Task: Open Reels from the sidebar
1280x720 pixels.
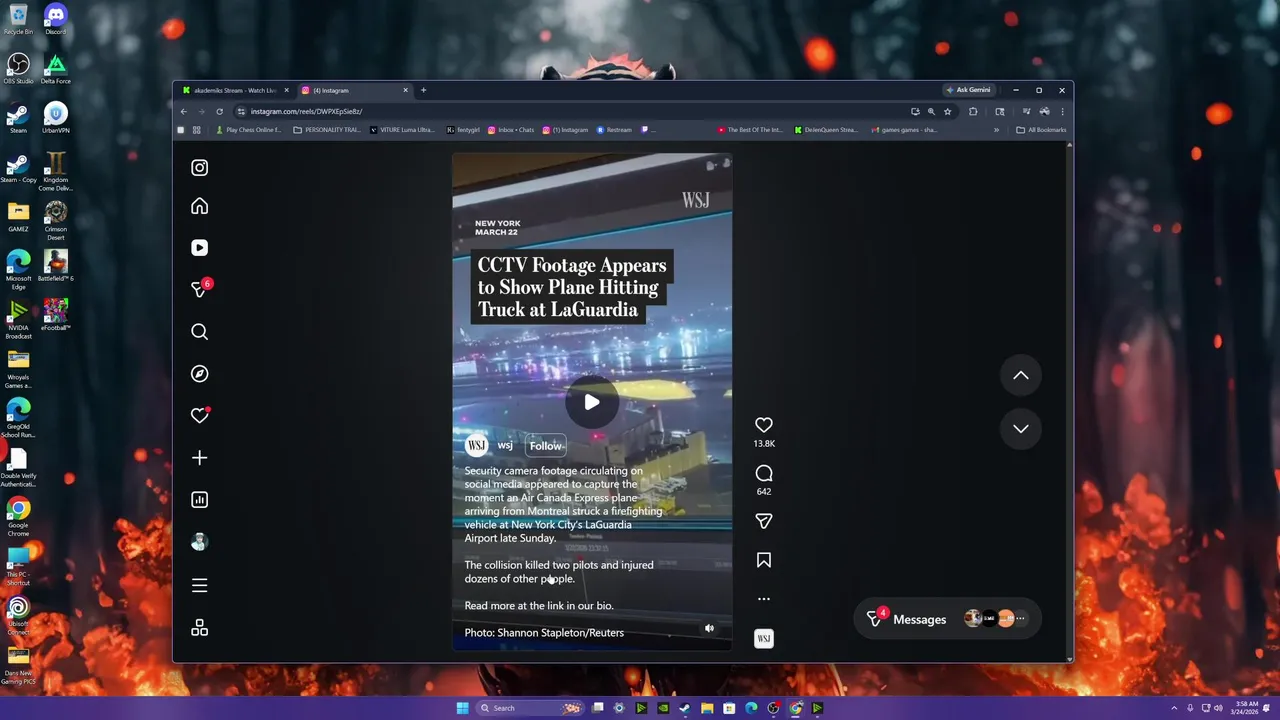Action: [x=200, y=248]
